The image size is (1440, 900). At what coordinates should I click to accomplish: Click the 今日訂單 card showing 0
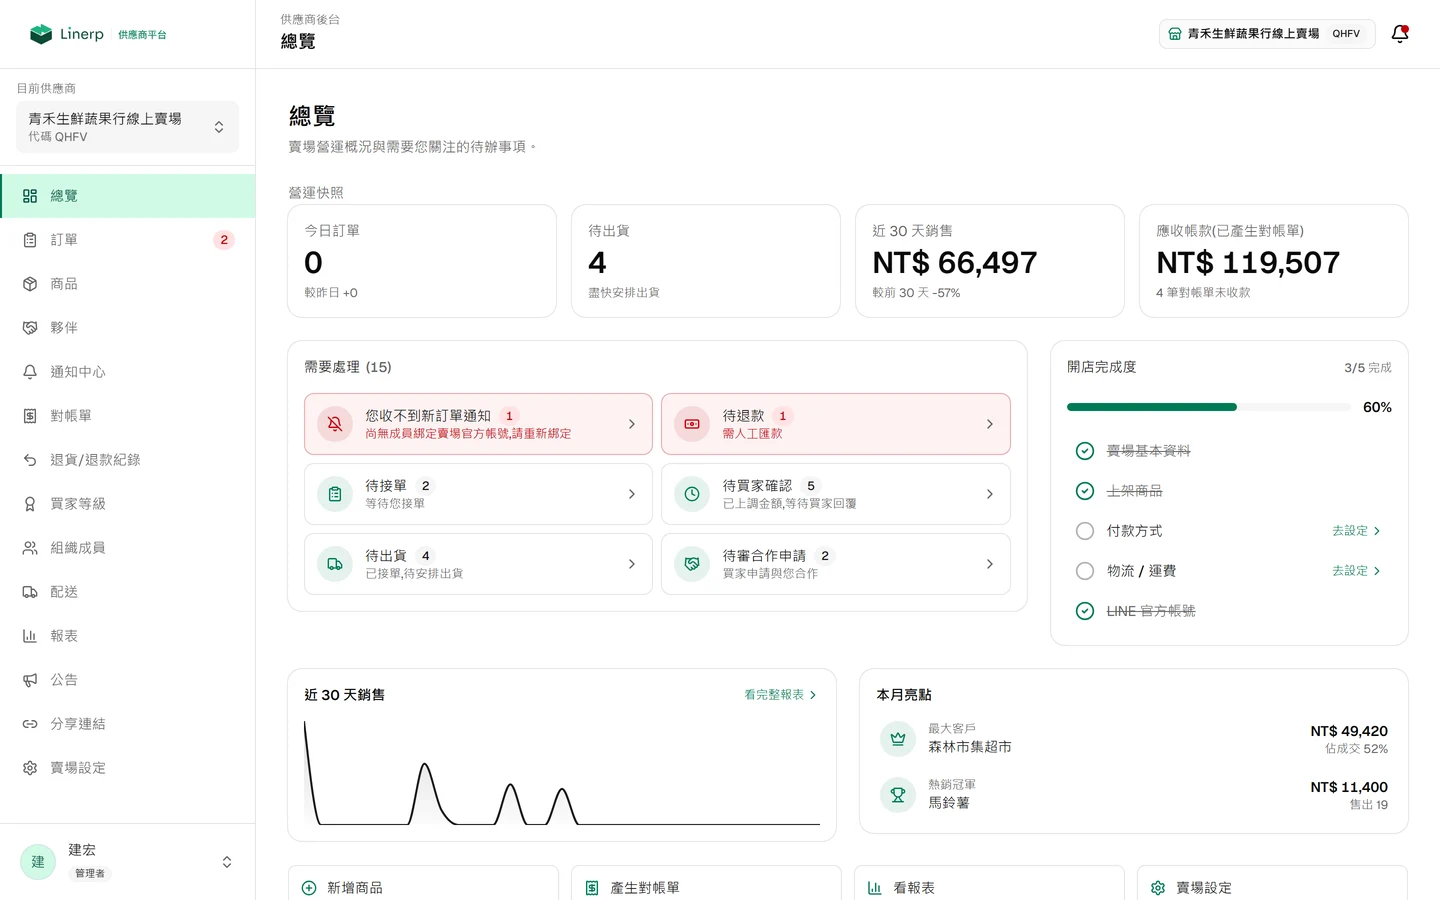[x=422, y=261]
